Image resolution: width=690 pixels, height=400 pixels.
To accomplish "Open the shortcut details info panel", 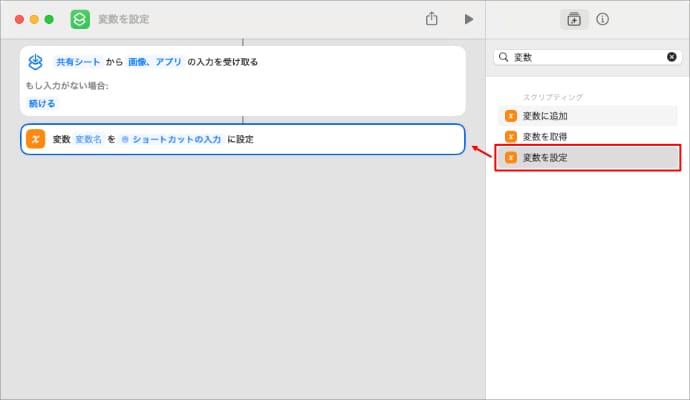I will [602, 19].
